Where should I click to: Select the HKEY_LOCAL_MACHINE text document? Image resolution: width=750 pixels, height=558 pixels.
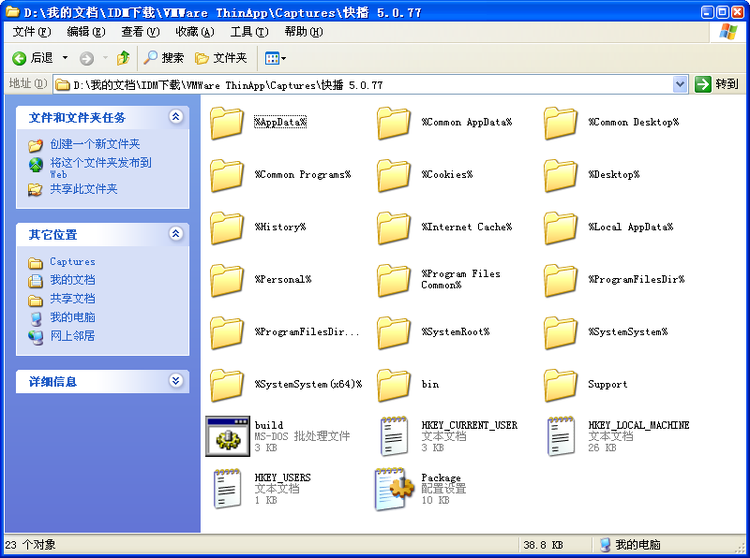point(561,436)
